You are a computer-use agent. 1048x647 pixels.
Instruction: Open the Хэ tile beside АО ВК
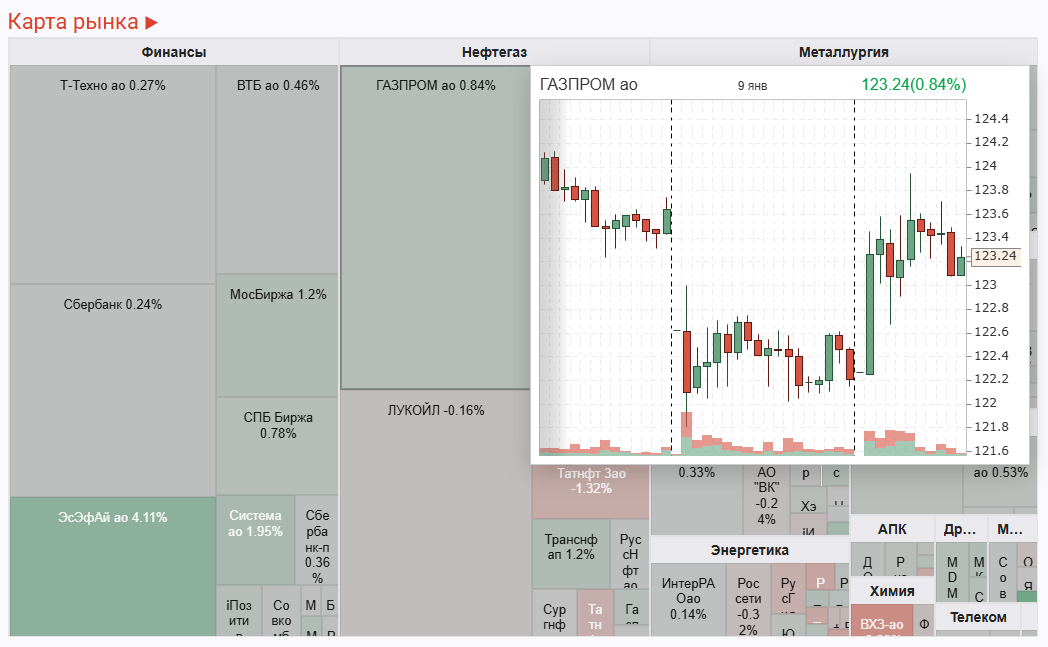point(808,506)
